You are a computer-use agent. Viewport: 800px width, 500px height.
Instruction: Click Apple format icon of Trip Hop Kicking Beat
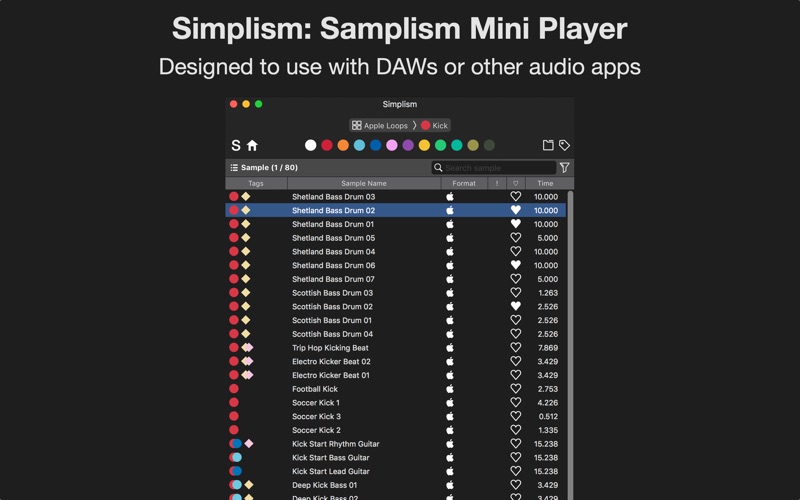[x=450, y=347]
